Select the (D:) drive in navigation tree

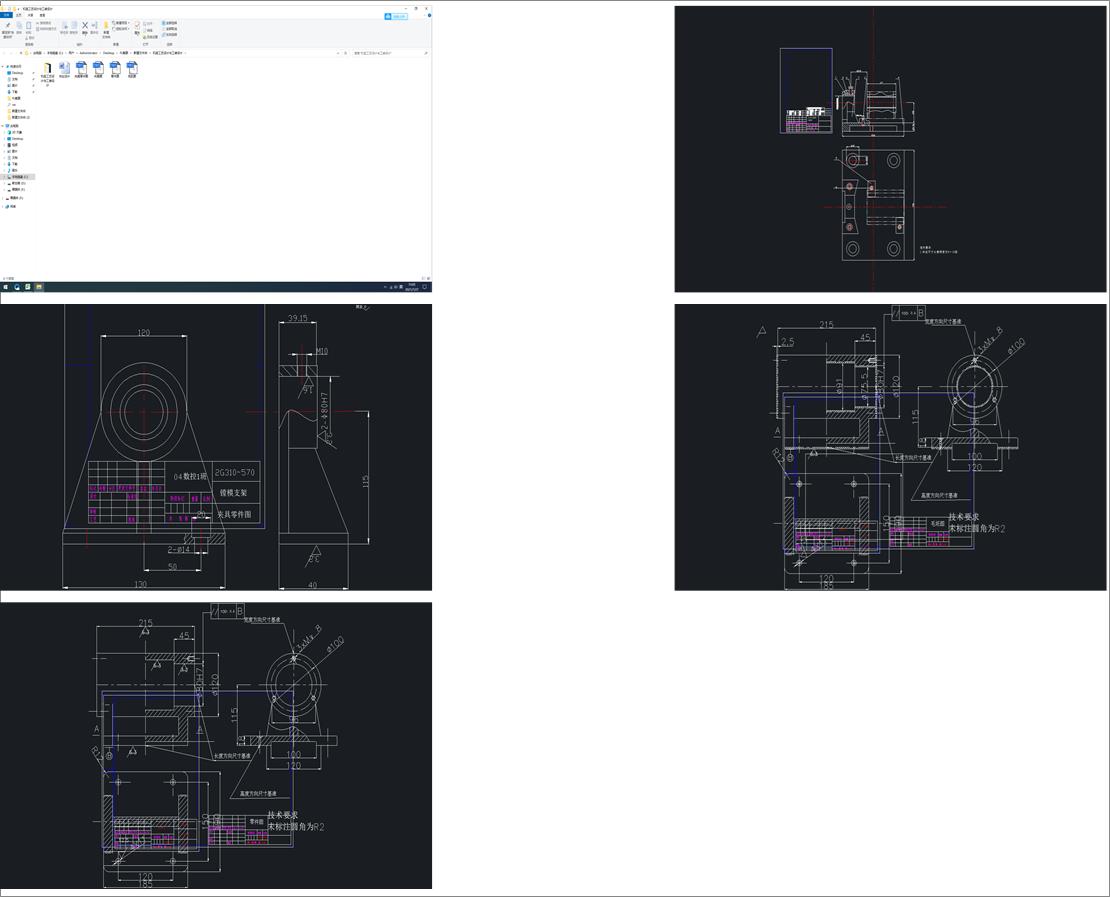tap(18, 183)
